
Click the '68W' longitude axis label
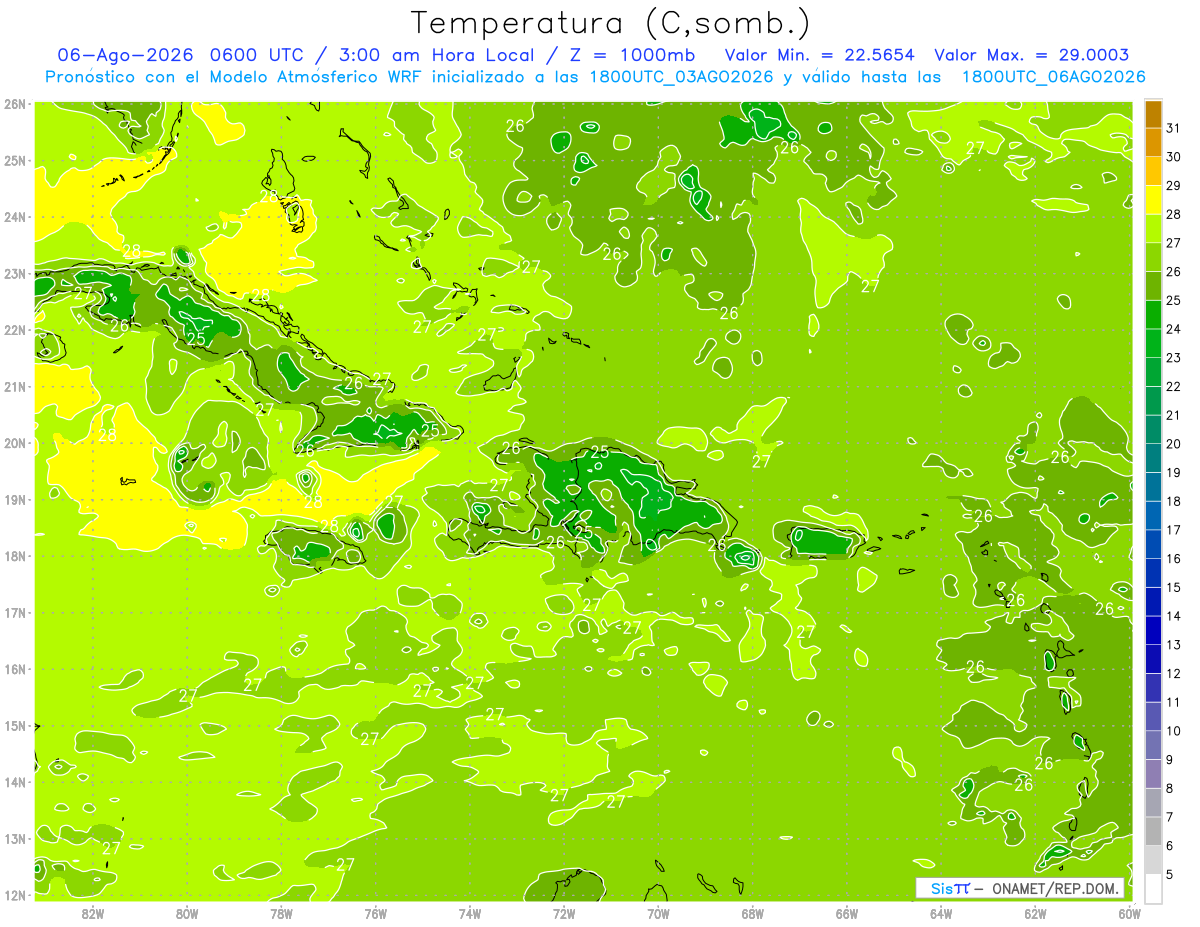(x=753, y=913)
